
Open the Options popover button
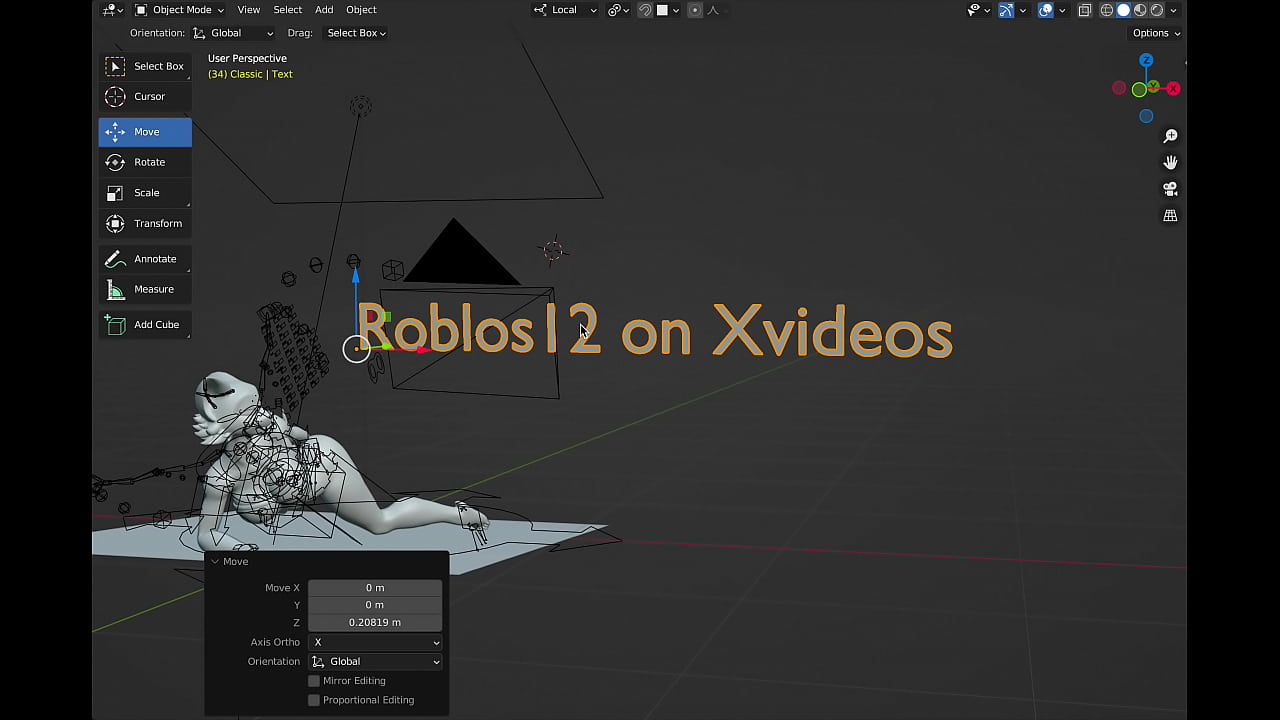point(1156,33)
